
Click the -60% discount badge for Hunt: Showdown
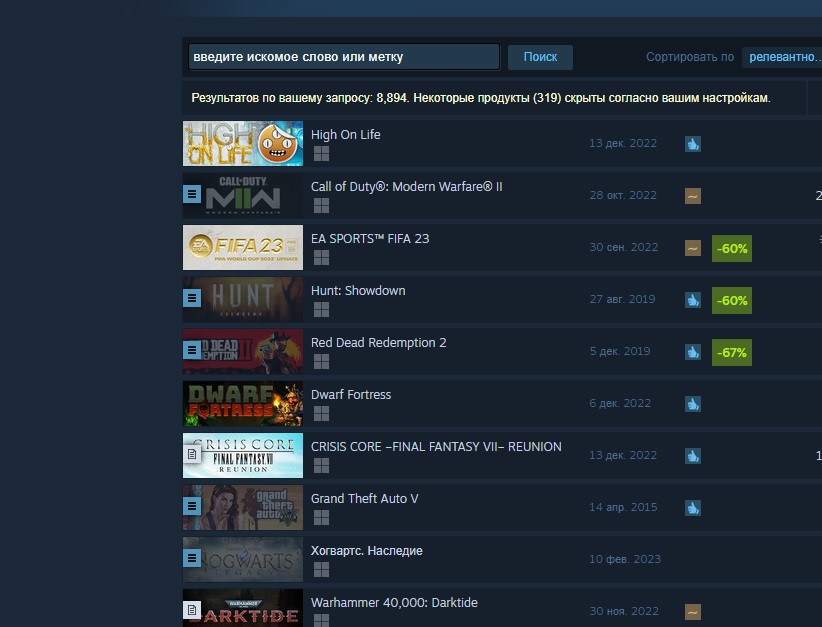[732, 300]
